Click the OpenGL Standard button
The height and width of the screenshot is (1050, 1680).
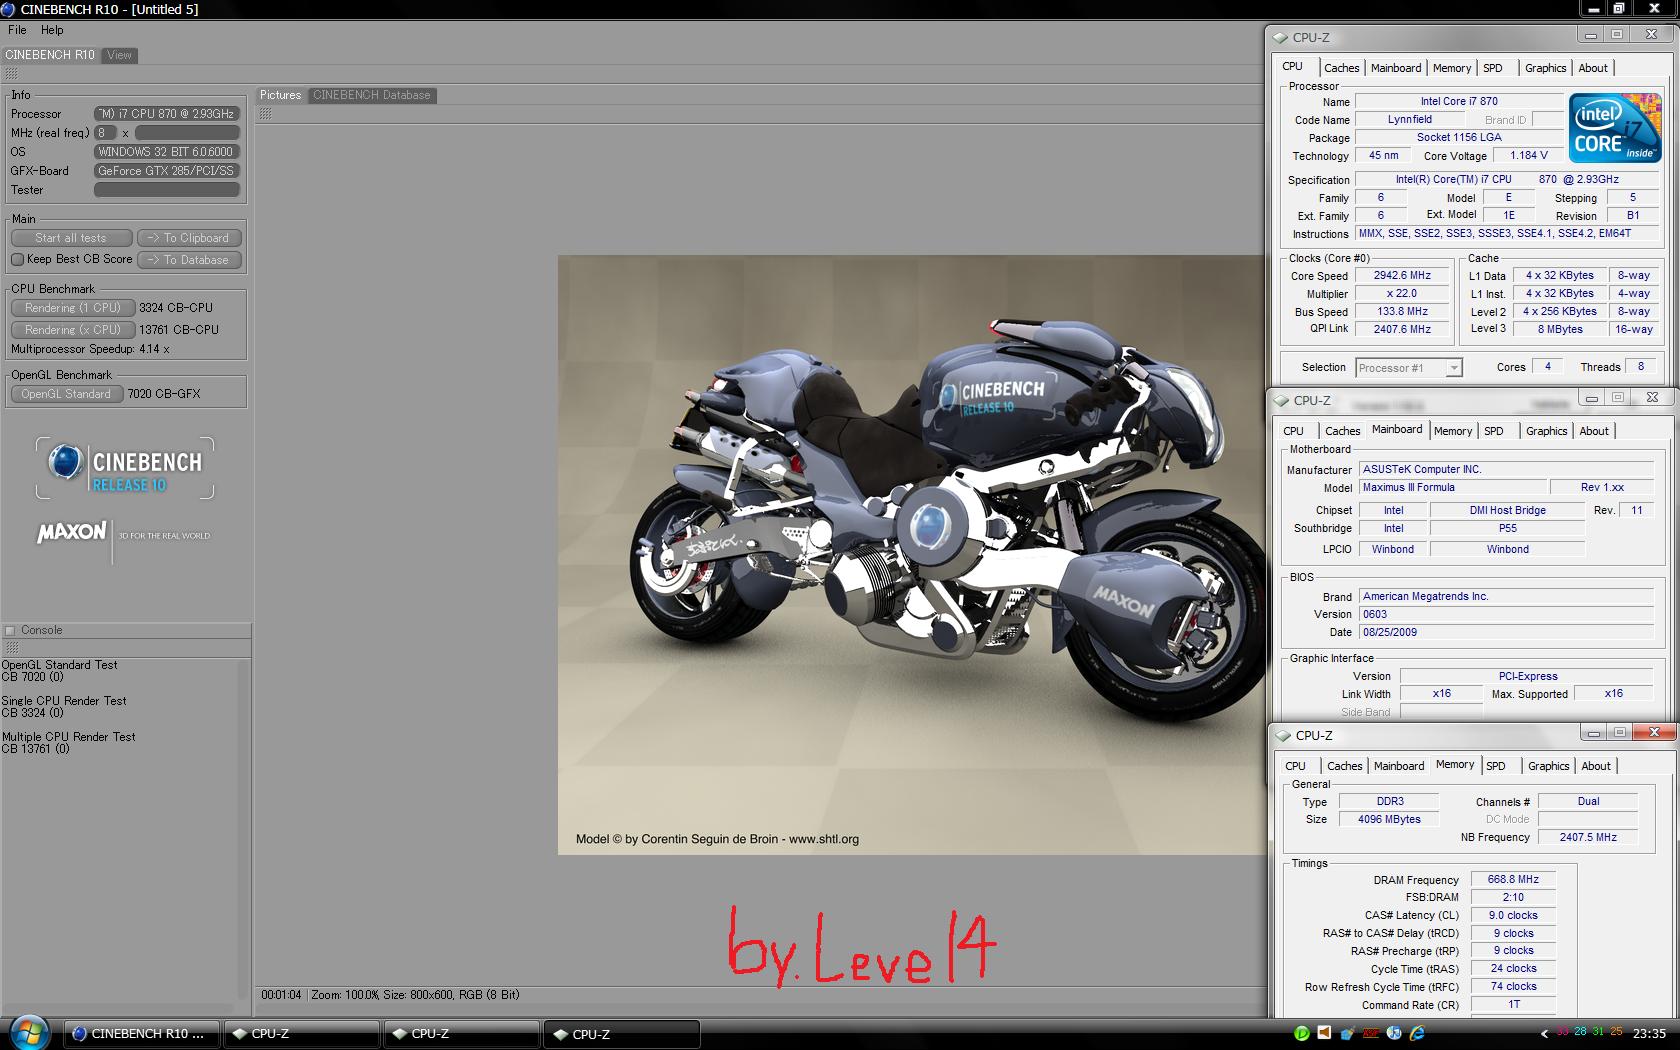click(66, 394)
